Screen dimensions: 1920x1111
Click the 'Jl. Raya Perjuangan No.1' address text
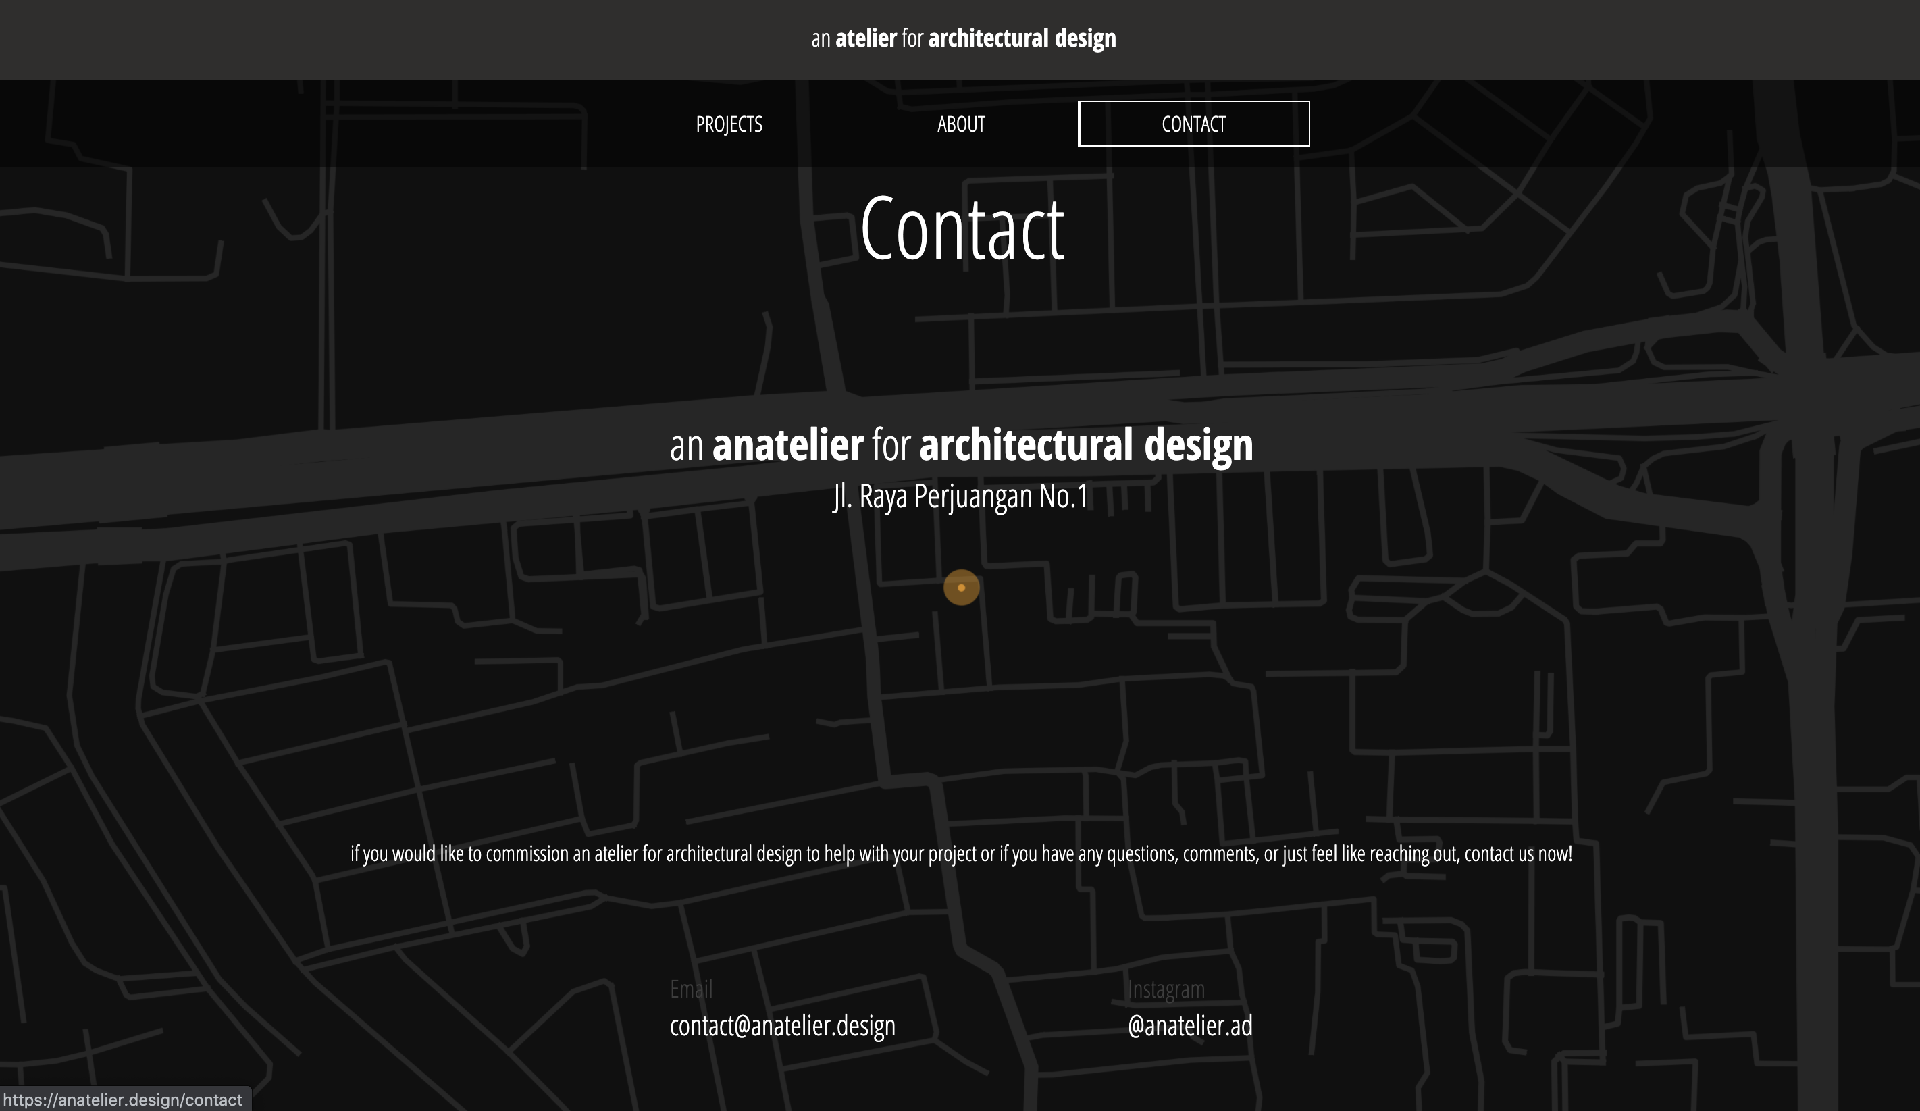tap(961, 494)
